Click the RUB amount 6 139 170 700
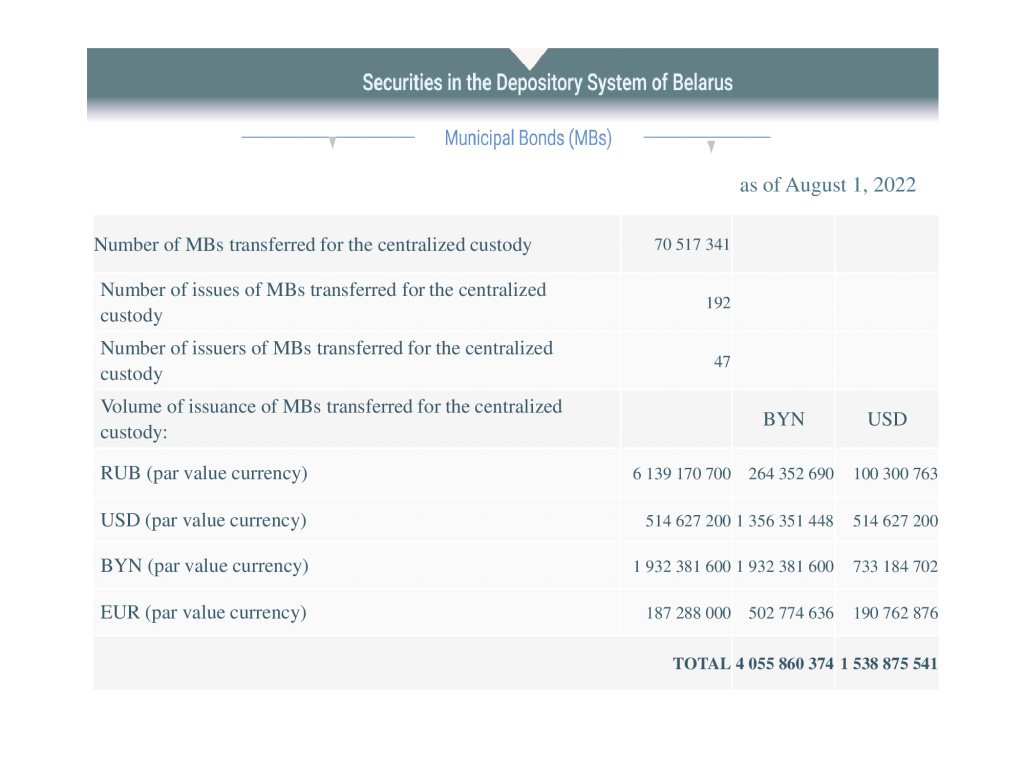The image size is (1024, 768). [x=681, y=474]
